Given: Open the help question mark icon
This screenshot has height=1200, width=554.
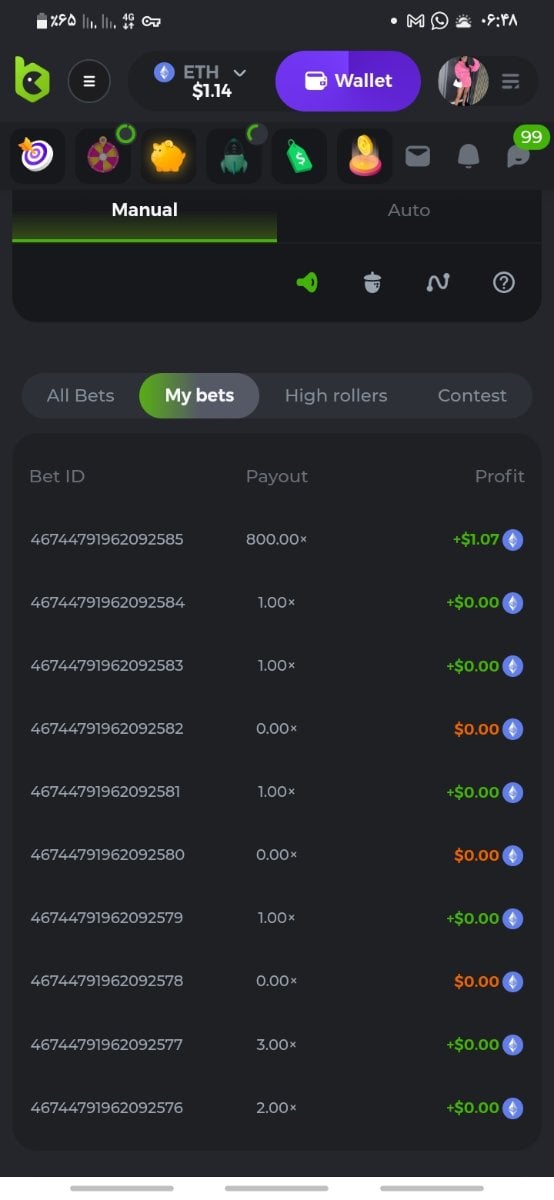Looking at the screenshot, I should [504, 283].
